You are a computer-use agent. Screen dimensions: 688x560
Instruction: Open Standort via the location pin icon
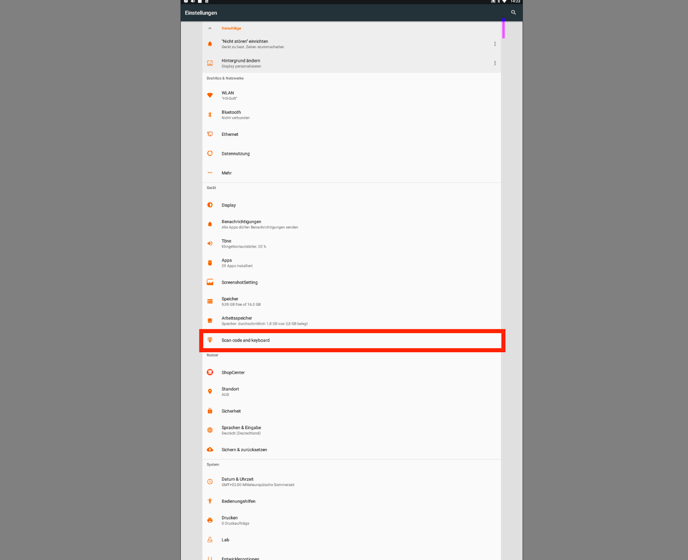tap(210, 391)
